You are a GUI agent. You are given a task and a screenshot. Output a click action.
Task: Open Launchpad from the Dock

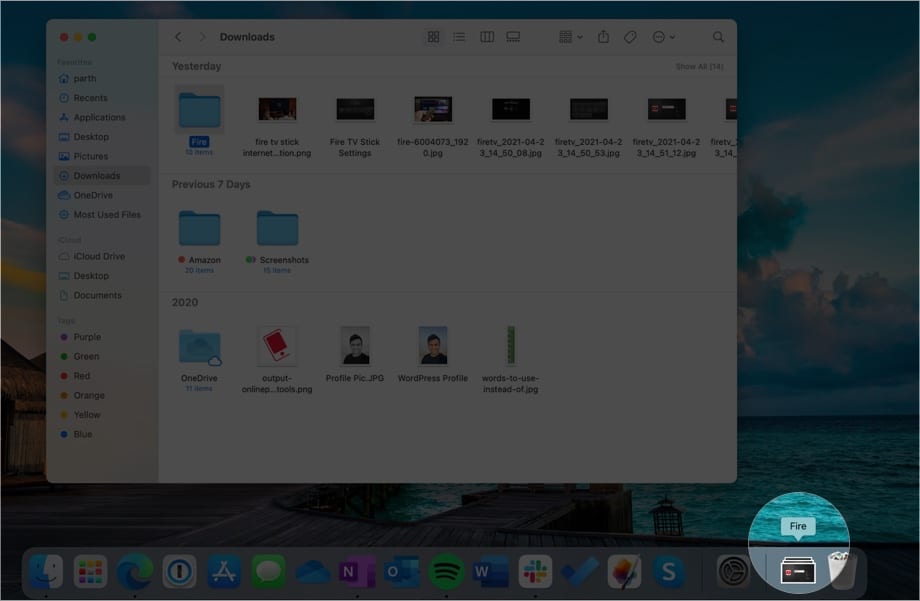[x=90, y=571]
